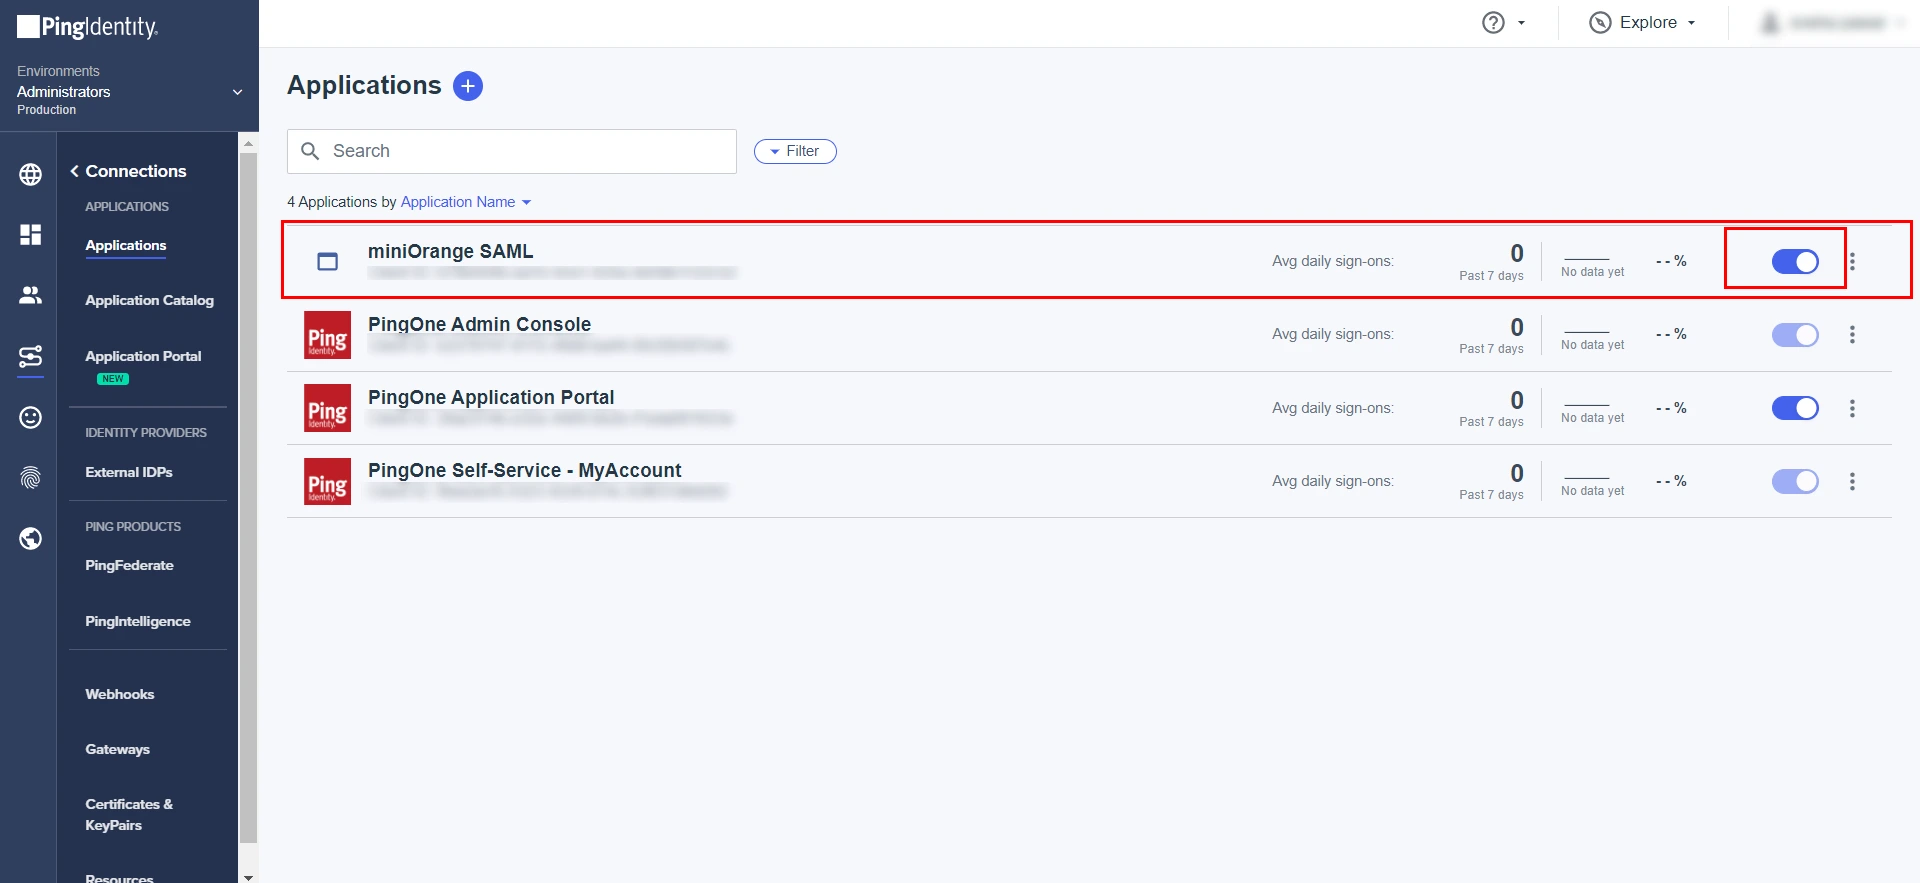The height and width of the screenshot is (883, 1920).
Task: Open the globe environment icon in sidebar
Action: 31,174
